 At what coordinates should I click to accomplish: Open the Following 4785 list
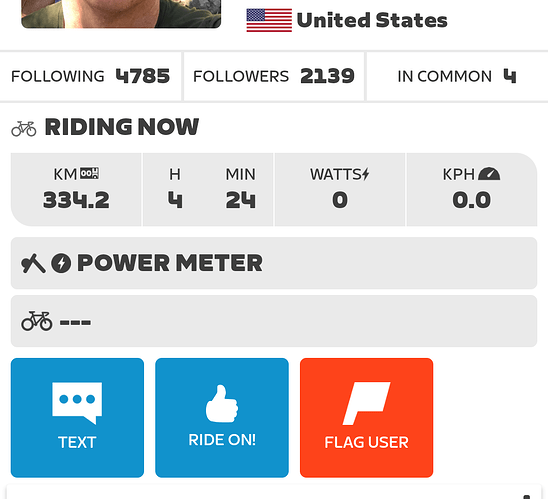(x=91, y=77)
